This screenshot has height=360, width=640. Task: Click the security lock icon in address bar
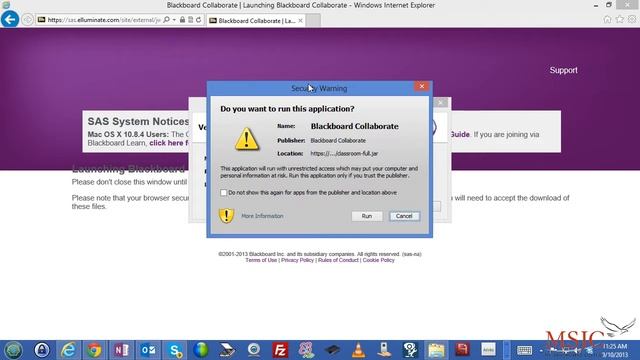[x=182, y=20]
